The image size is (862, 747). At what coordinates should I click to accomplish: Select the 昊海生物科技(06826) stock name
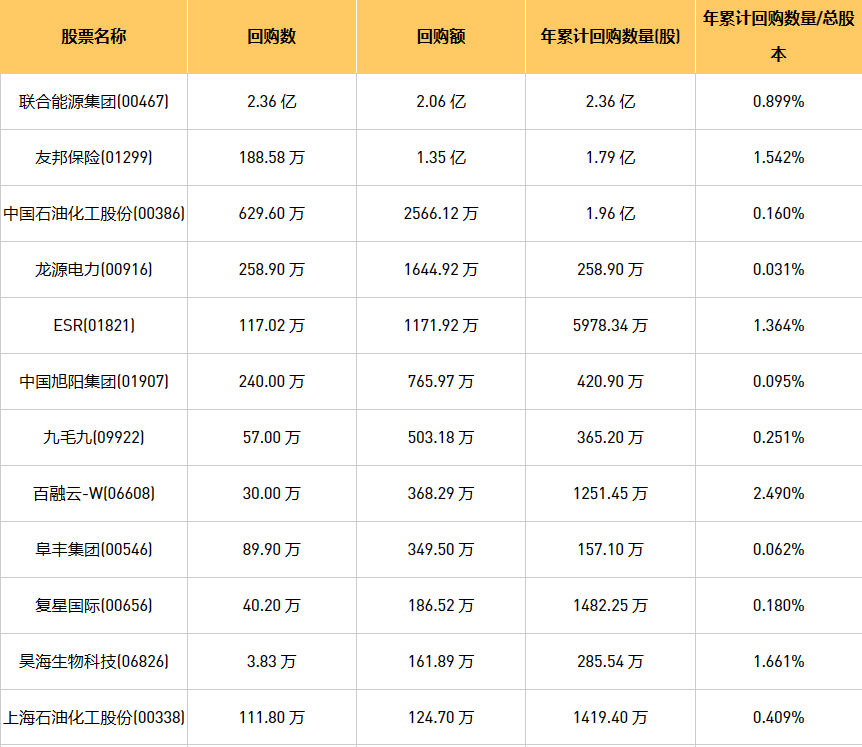[93, 662]
